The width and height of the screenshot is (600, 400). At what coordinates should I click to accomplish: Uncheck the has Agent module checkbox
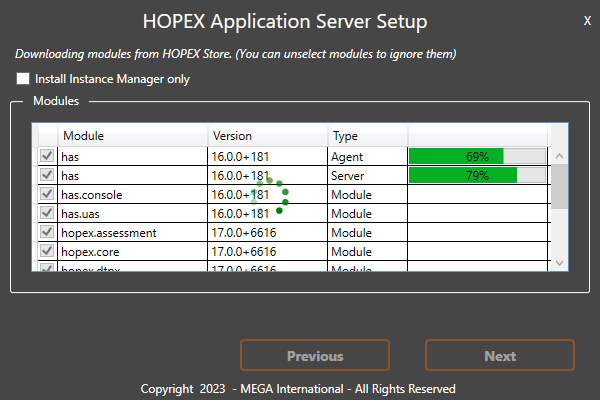pyautogui.click(x=46, y=157)
